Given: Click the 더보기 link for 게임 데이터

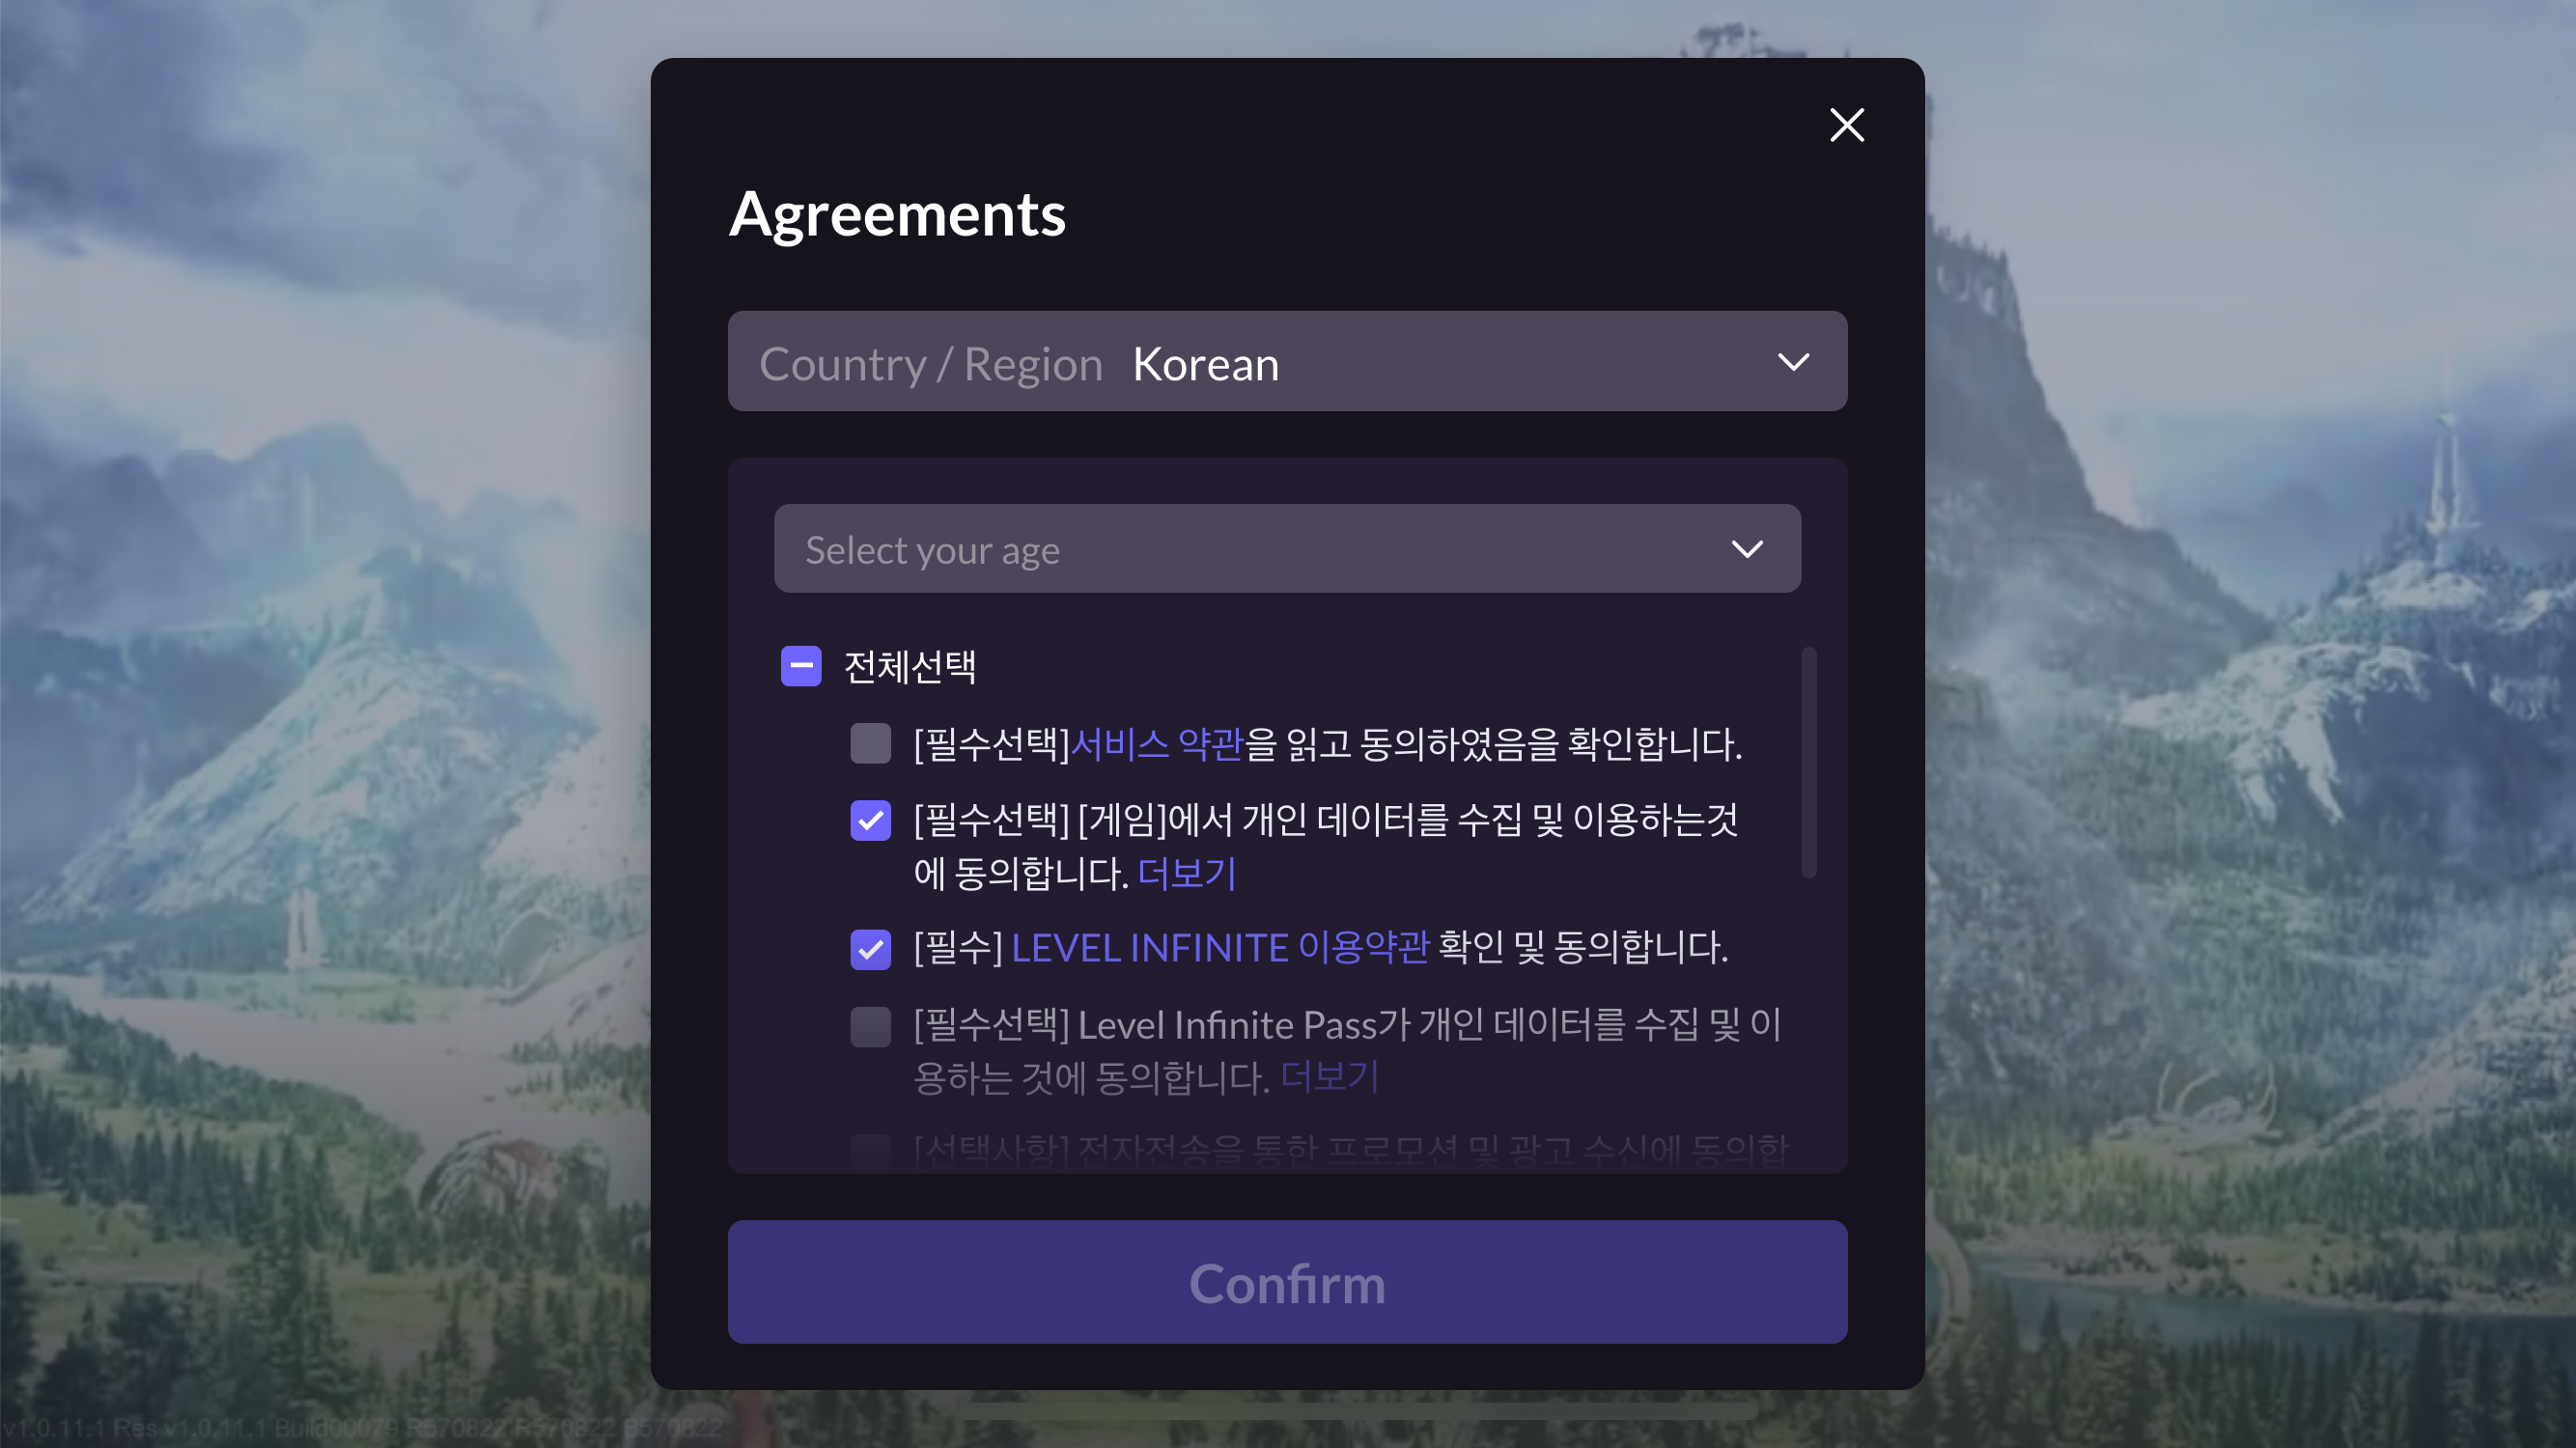Looking at the screenshot, I should [1184, 874].
